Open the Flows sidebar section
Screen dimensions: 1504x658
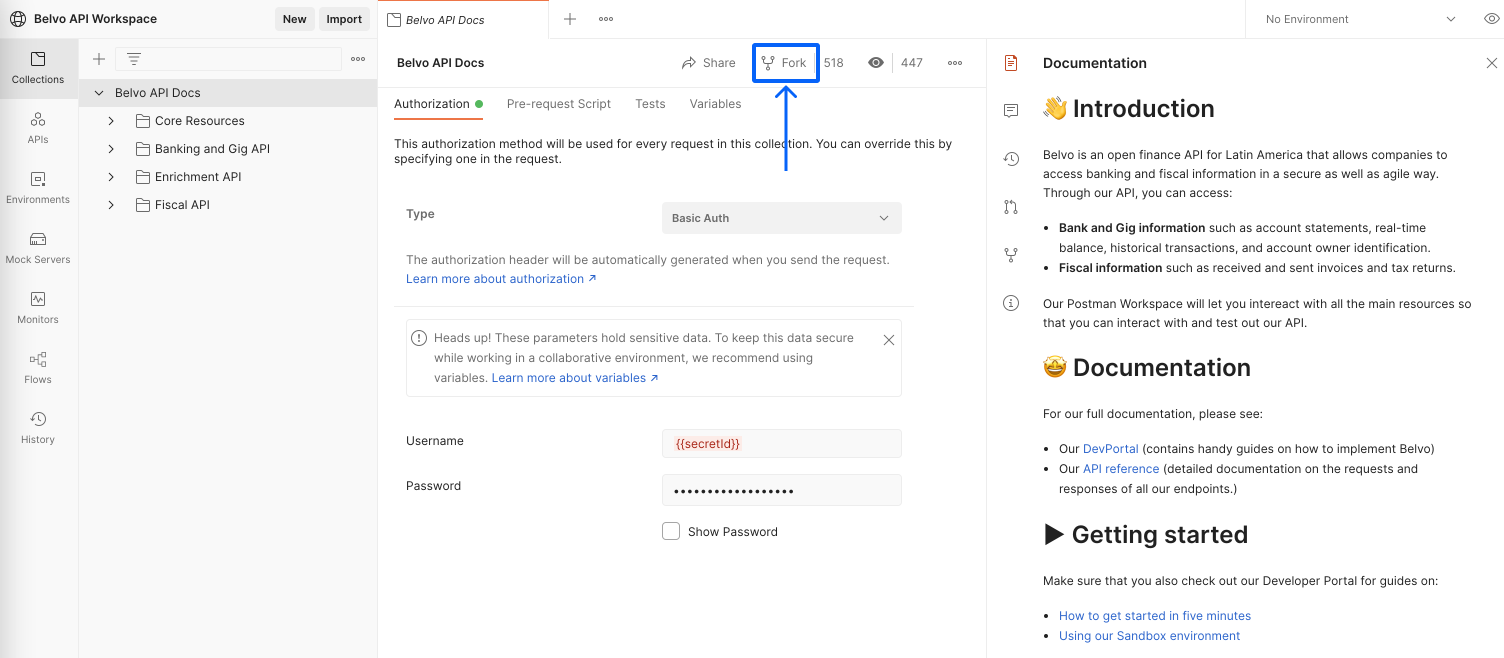(x=38, y=368)
